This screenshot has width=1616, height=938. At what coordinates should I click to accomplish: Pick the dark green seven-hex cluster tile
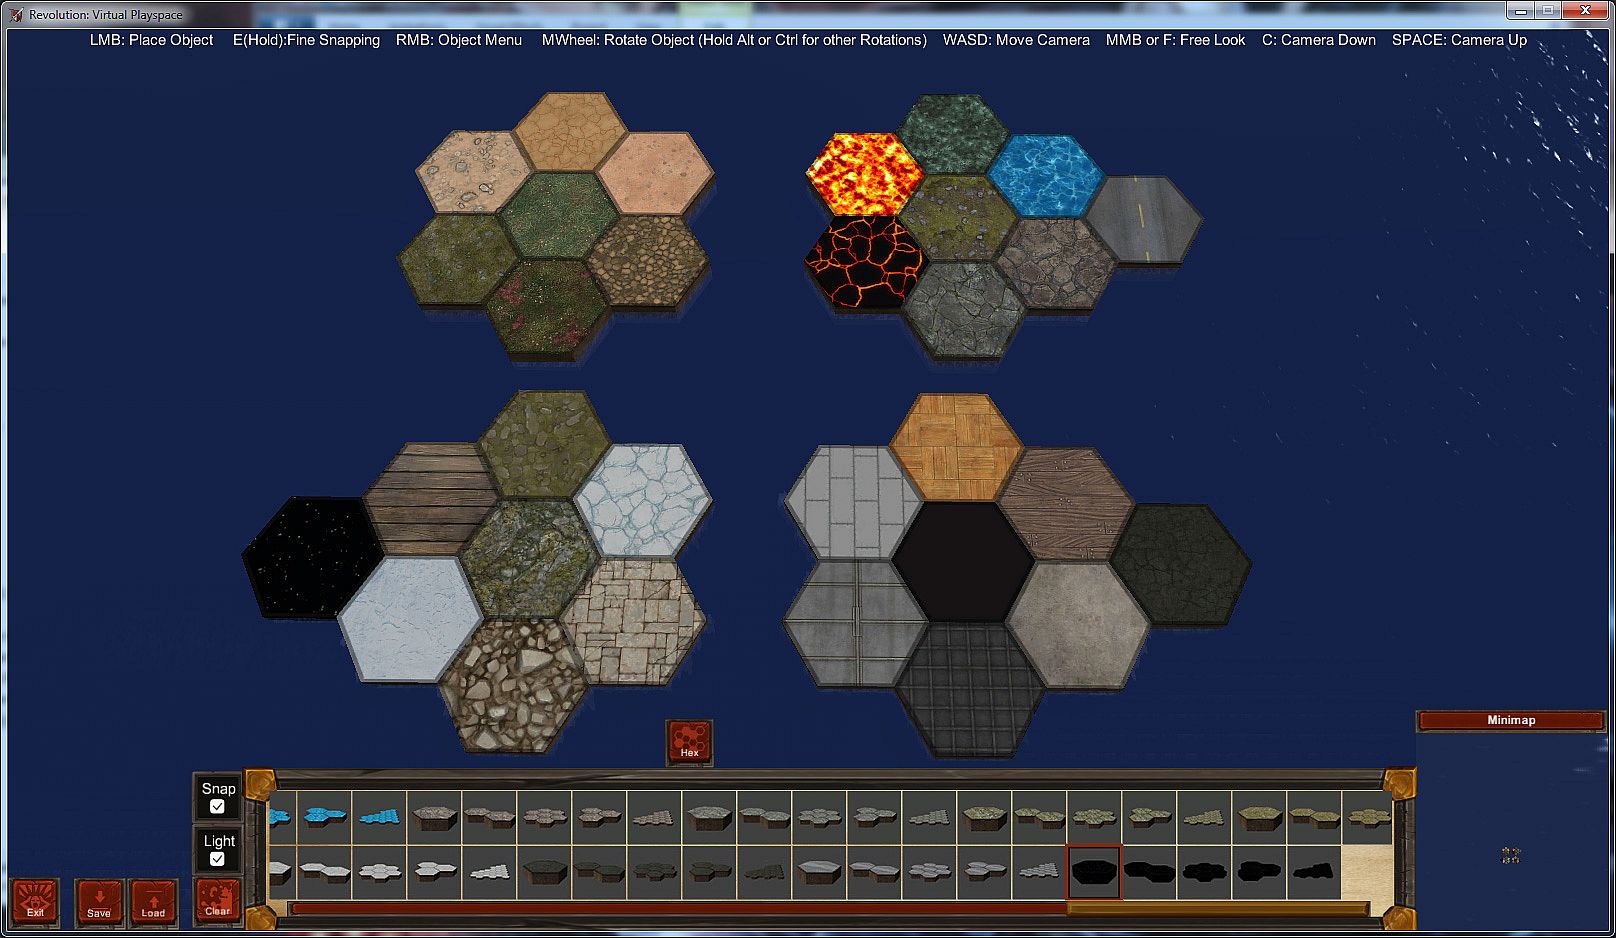[x=654, y=872]
